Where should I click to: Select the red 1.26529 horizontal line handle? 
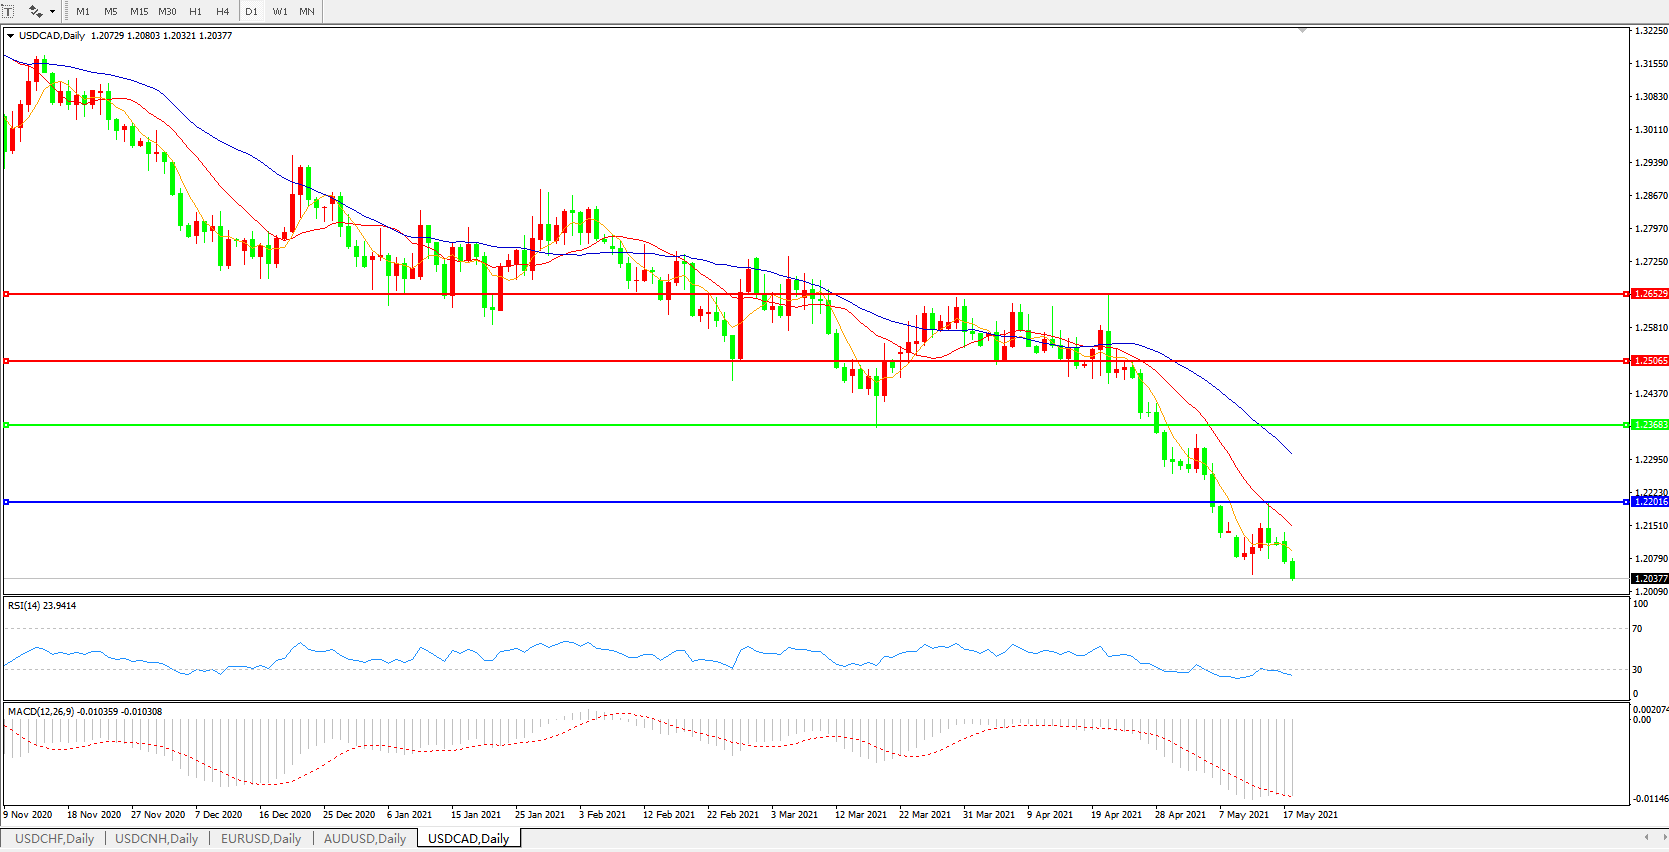click(x=7, y=294)
